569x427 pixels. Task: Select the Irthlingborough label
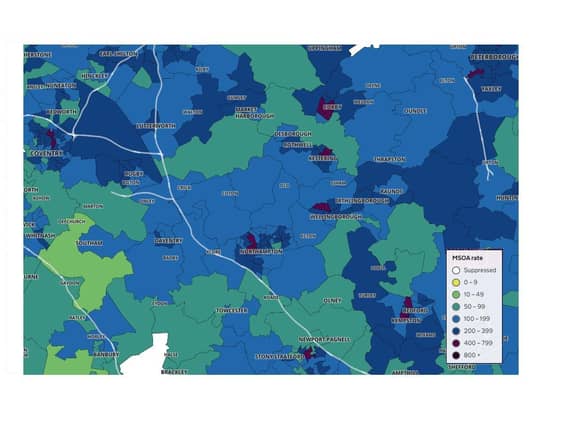pyautogui.click(x=362, y=201)
